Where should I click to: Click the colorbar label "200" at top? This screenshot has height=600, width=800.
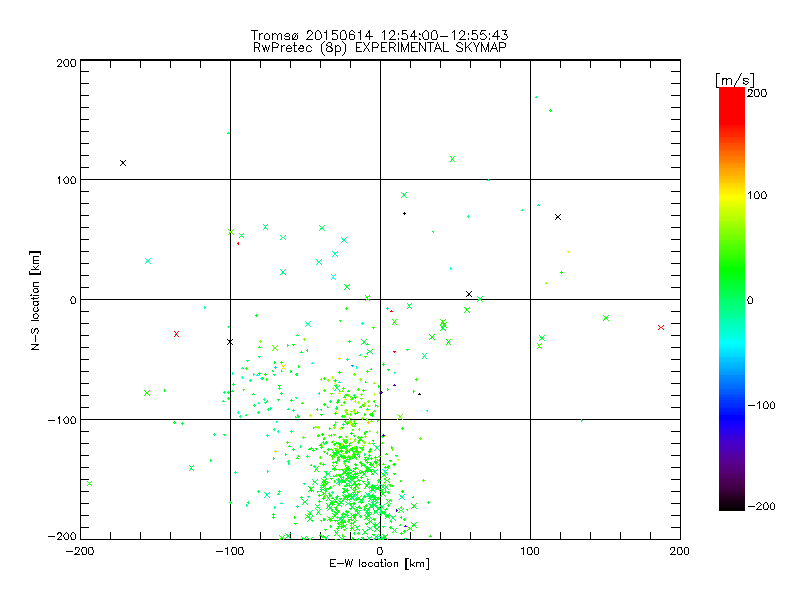757,93
